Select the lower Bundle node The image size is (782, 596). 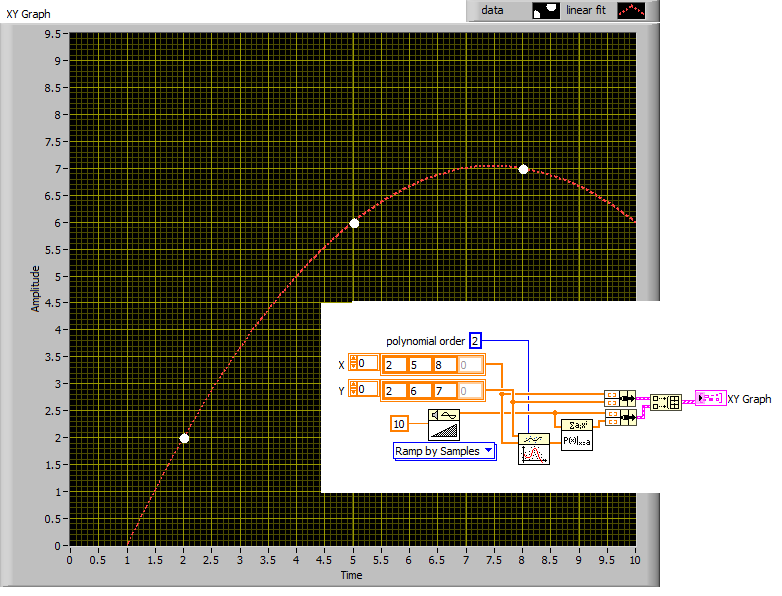pyautogui.click(x=620, y=417)
